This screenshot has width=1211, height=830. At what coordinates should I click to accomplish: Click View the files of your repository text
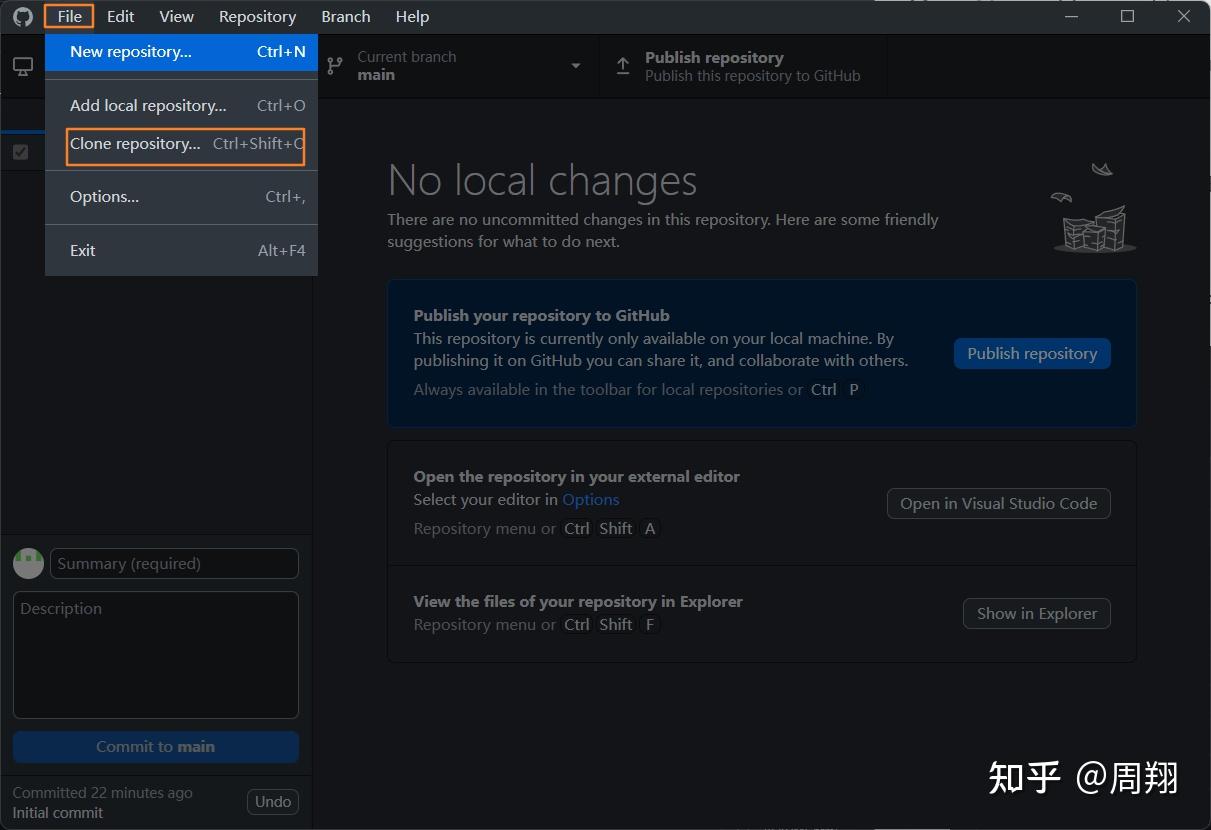coord(578,601)
